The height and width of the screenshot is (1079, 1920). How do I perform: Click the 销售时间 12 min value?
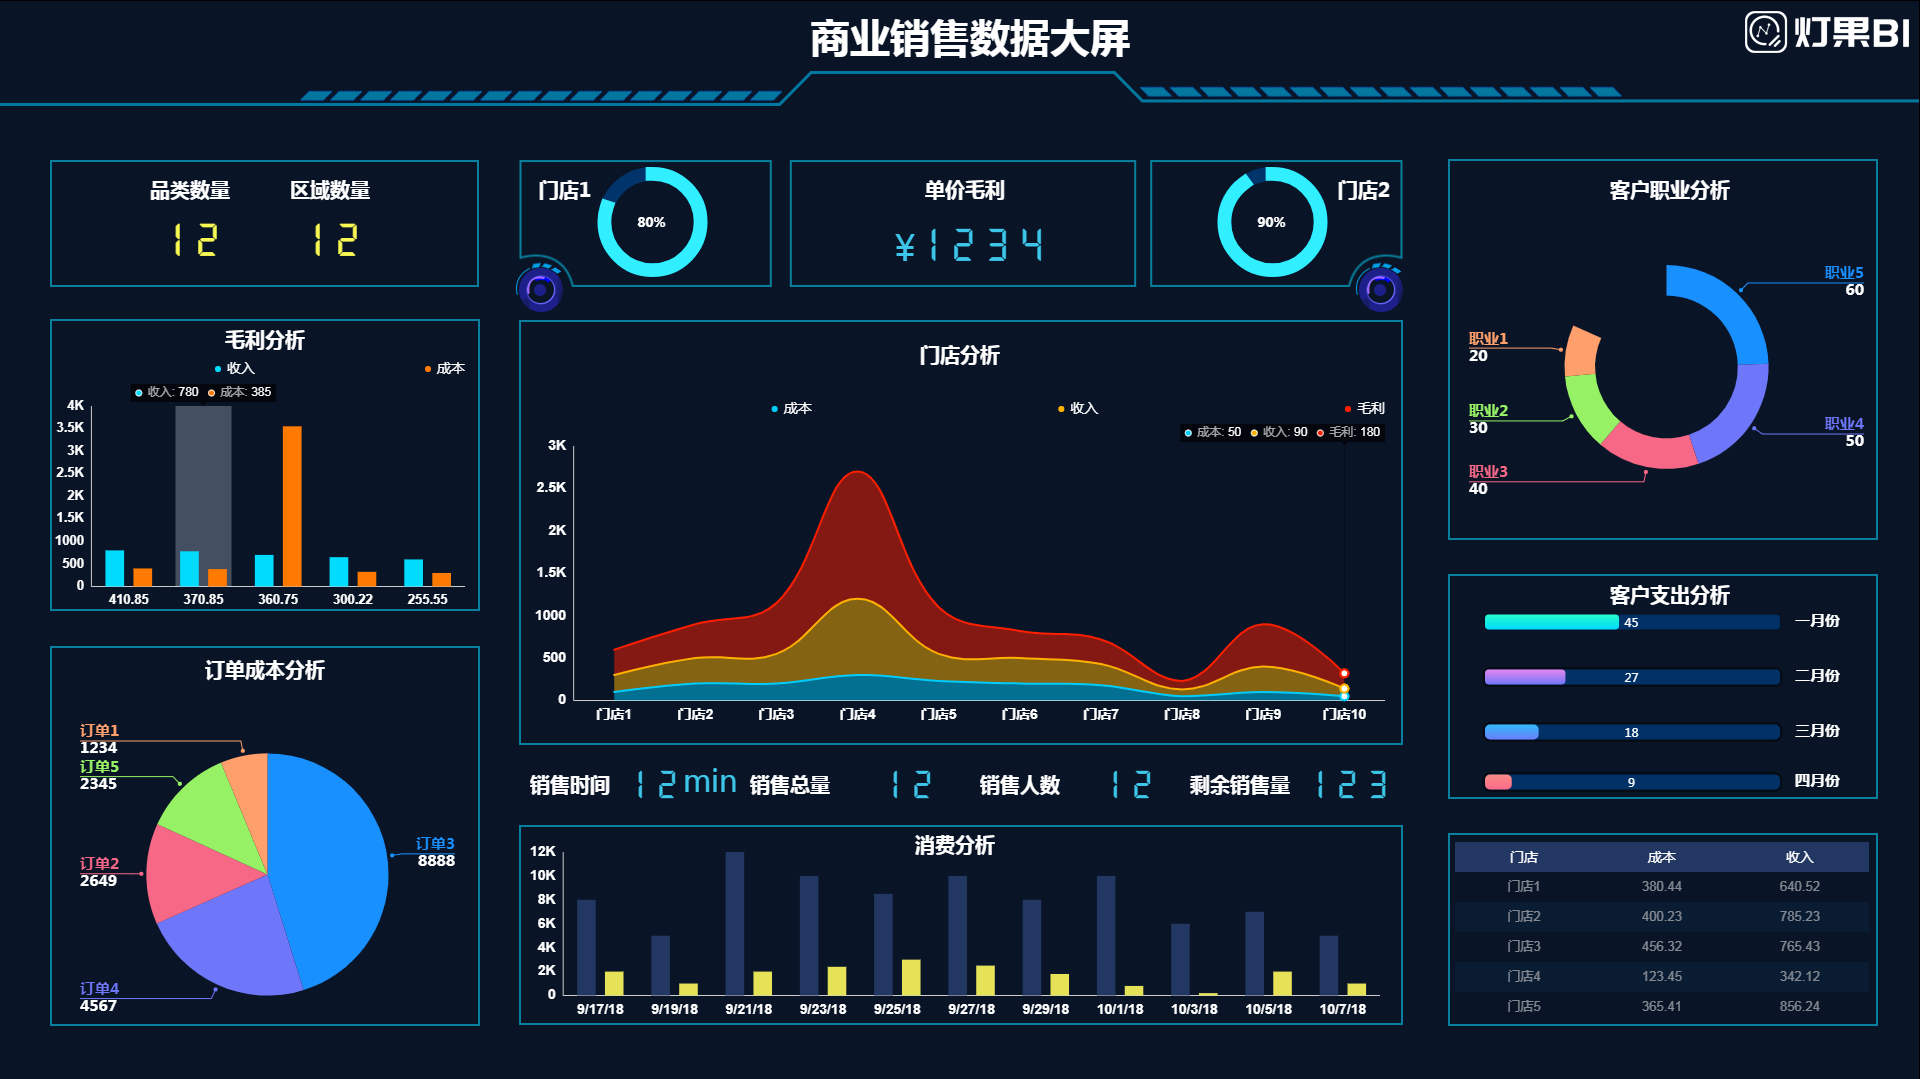tap(686, 784)
